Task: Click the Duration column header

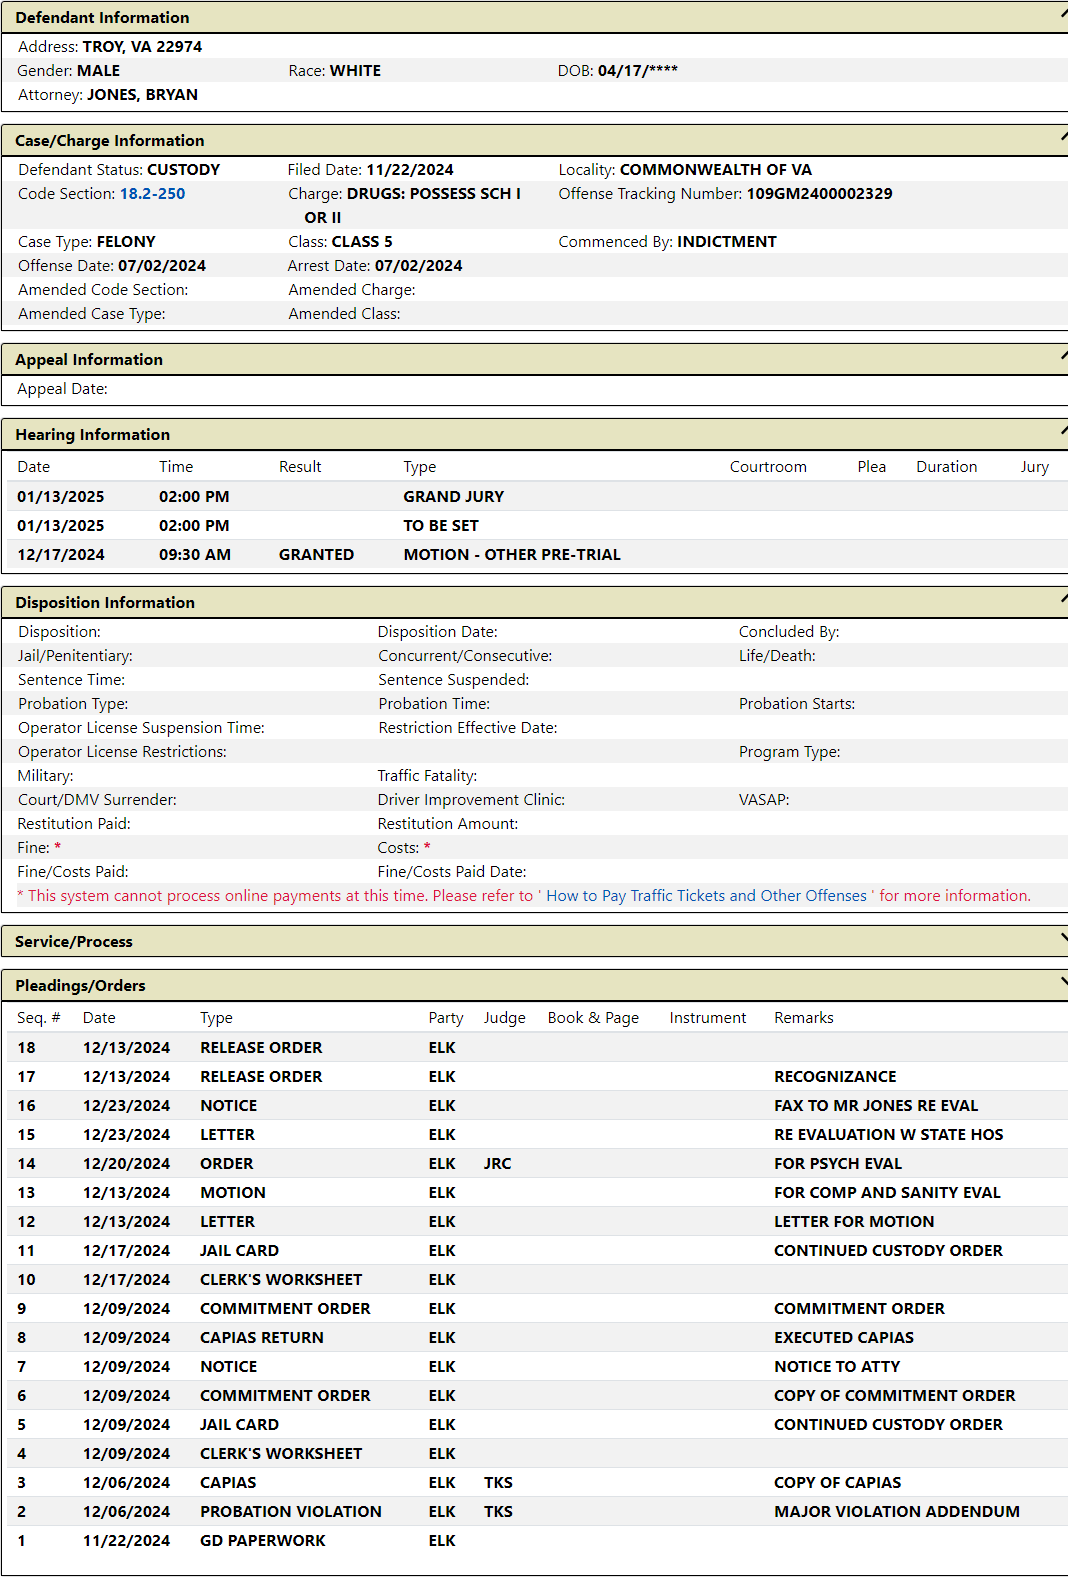Action: click(947, 467)
